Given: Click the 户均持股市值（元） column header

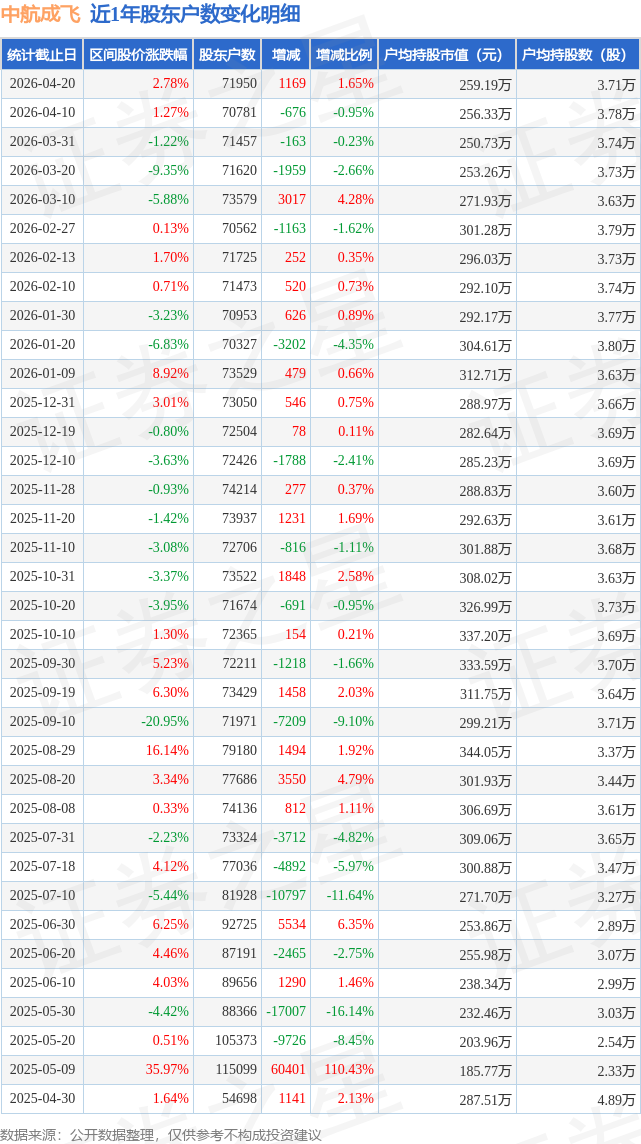Looking at the screenshot, I should point(446,55).
